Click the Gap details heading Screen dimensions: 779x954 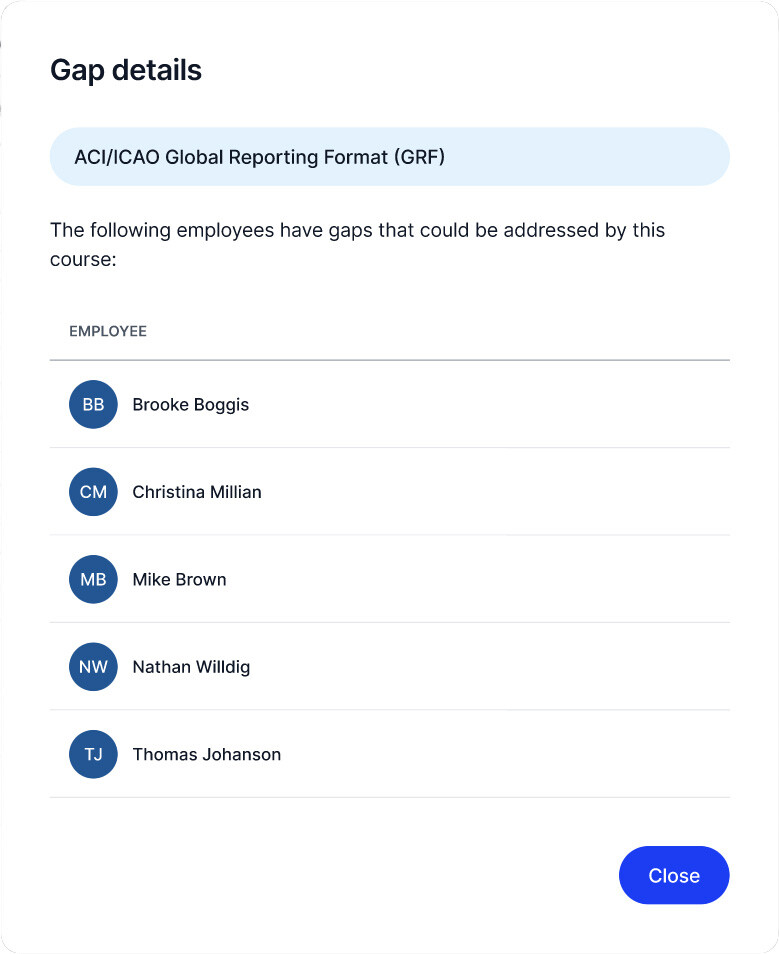point(126,70)
